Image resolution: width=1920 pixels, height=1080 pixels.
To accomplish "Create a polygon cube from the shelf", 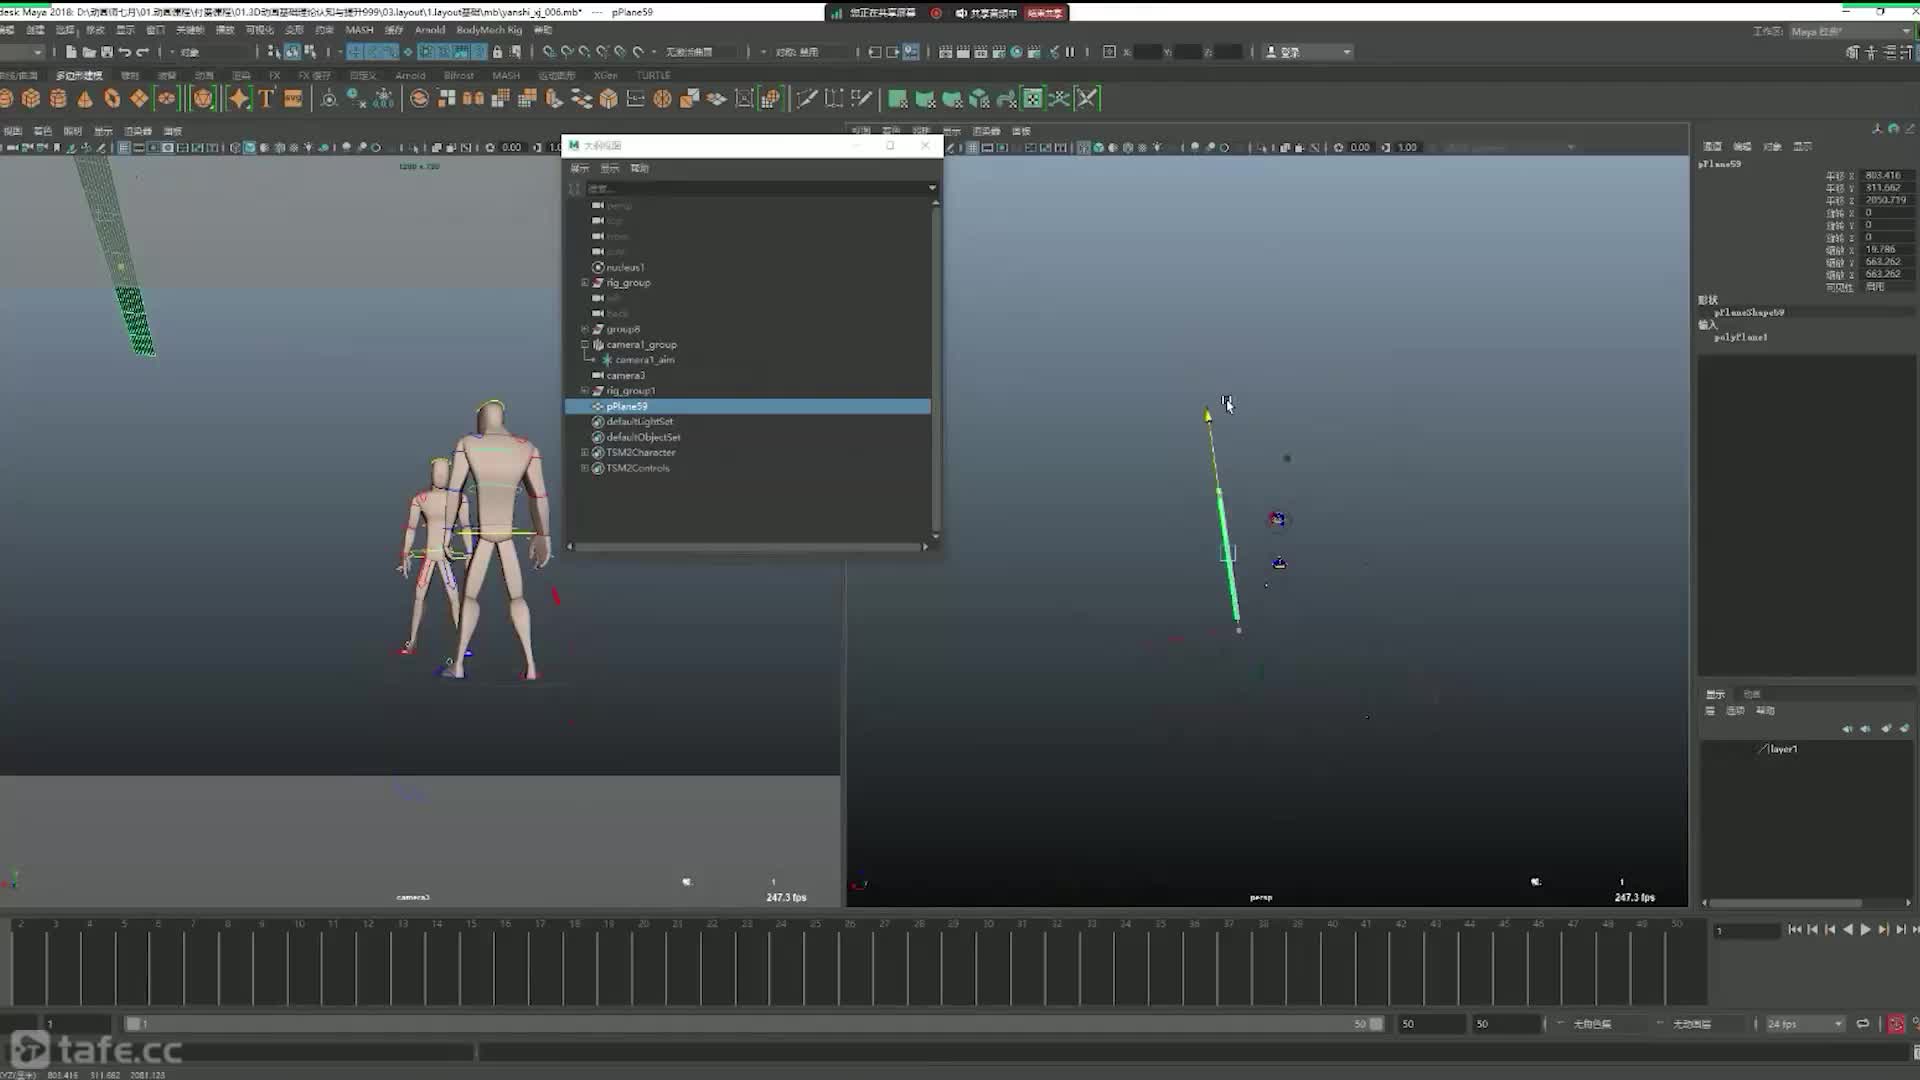I will tap(31, 98).
